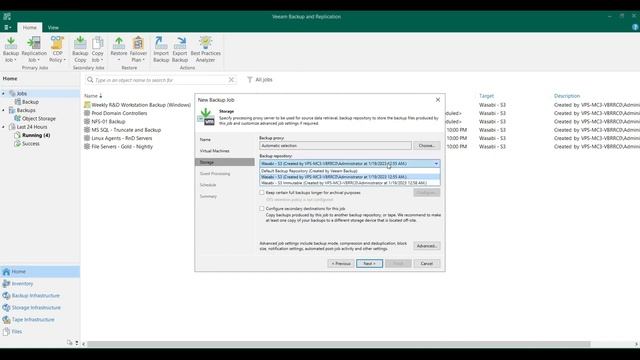640x360 pixels.
Task: Clear the job search box with X icon
Action: 231,80
